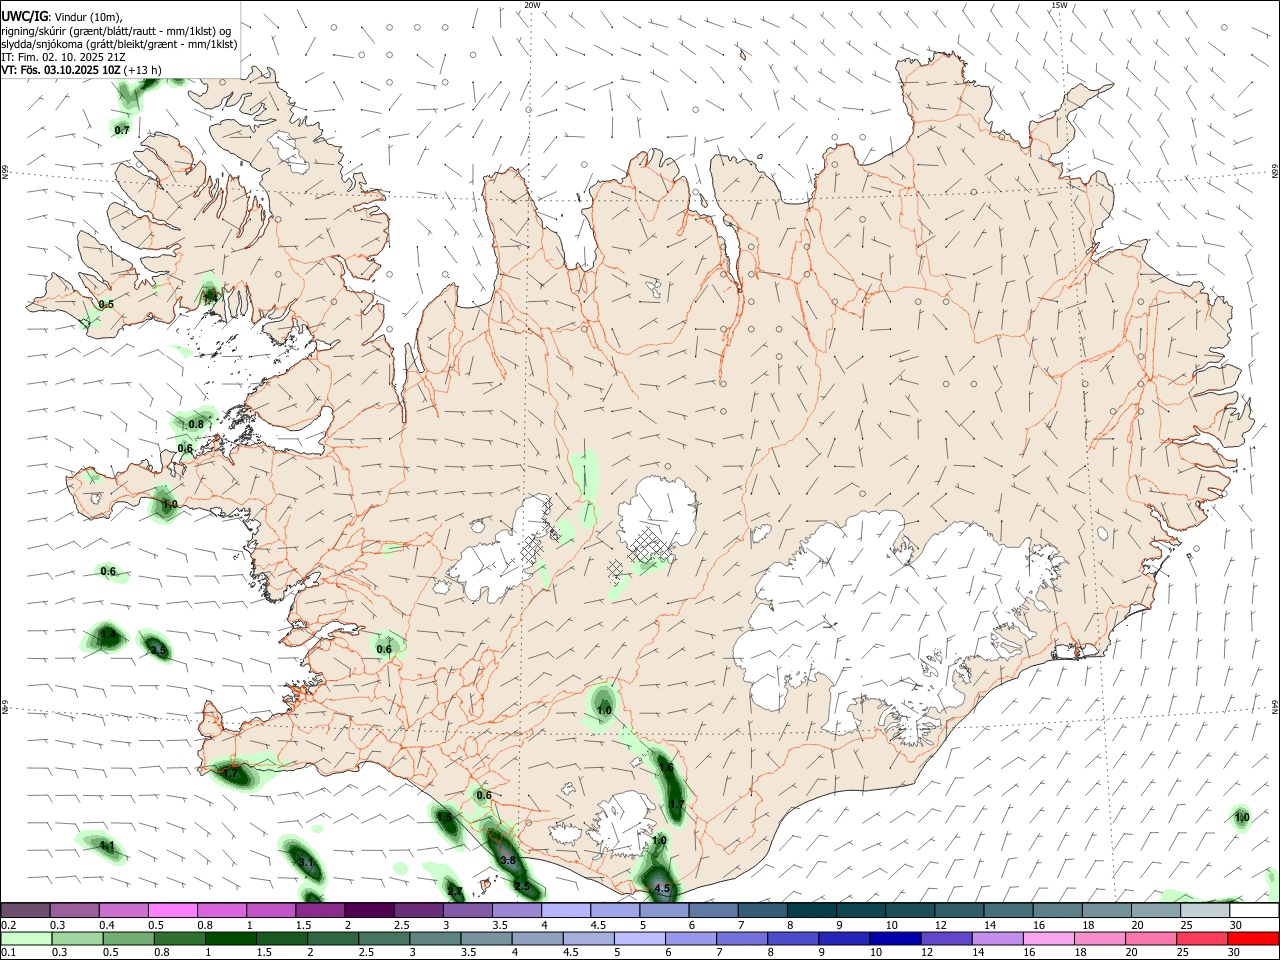
Task: Click the 15W longitude label at top
Action: 1059,5
